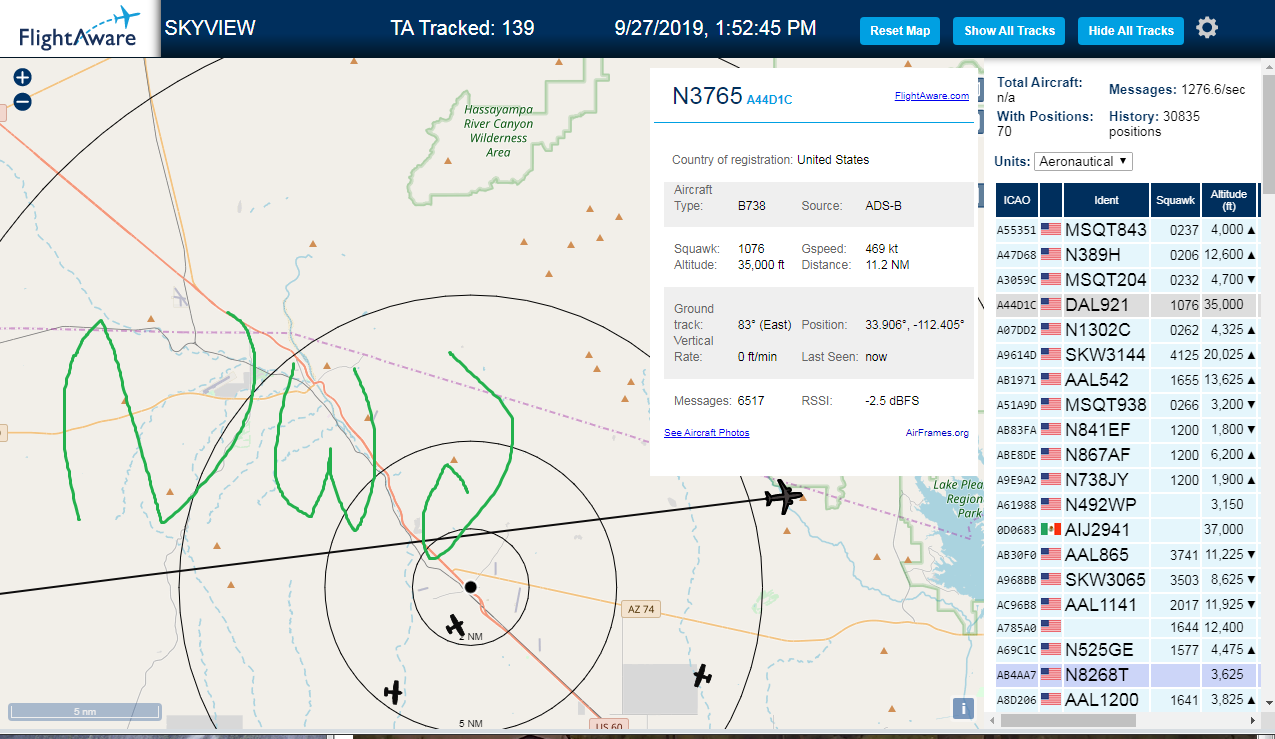Select the MSQT843 row
Viewport: 1275px width, 739px height.
pyautogui.click(x=1126, y=230)
